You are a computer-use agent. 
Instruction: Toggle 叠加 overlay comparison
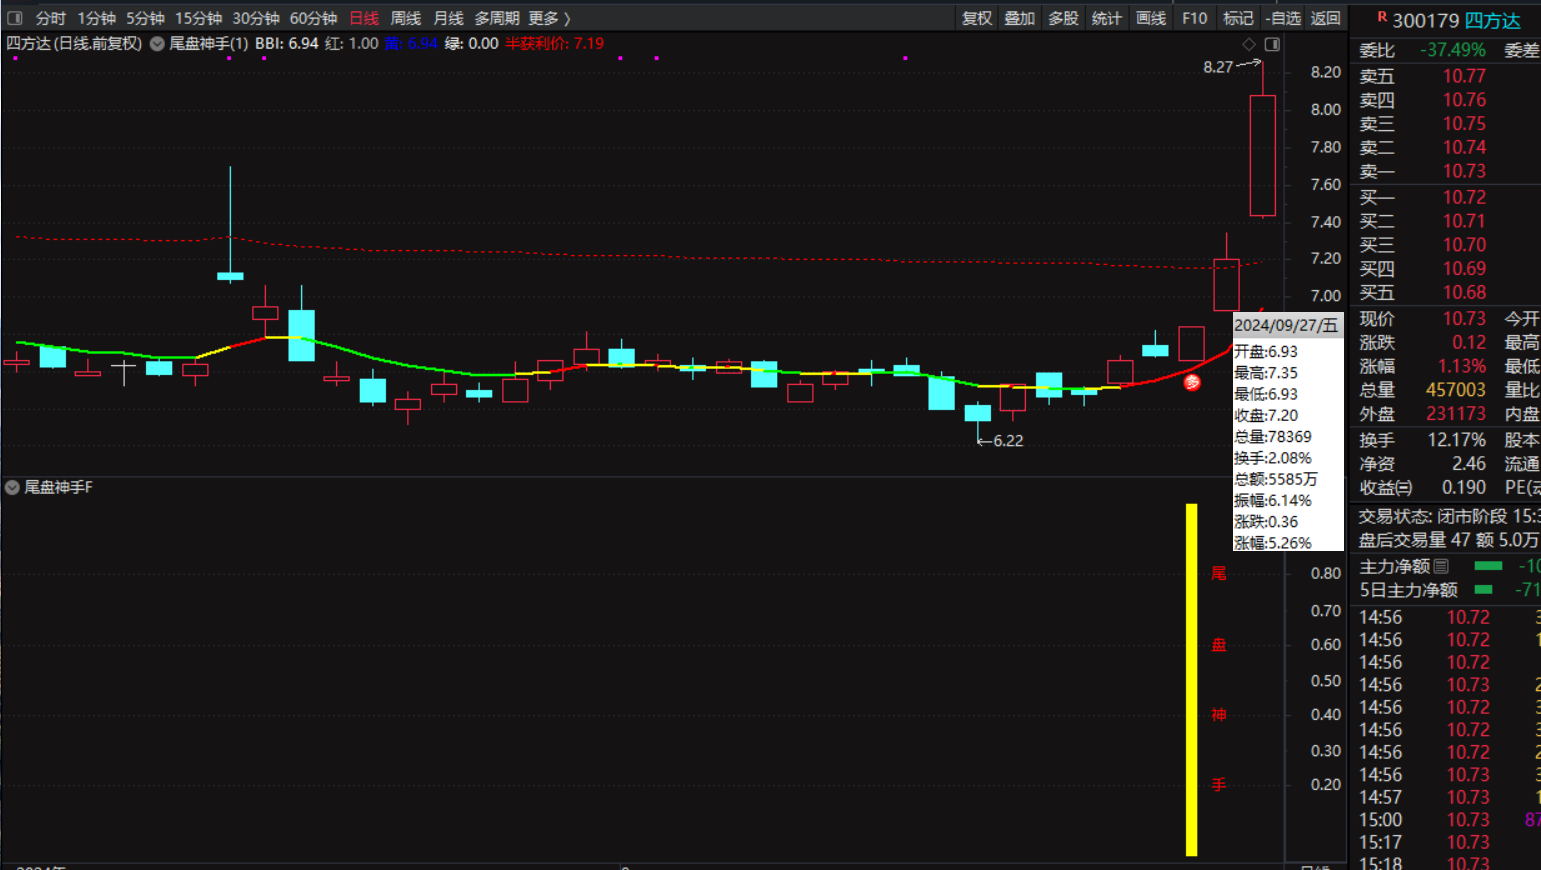1019,18
